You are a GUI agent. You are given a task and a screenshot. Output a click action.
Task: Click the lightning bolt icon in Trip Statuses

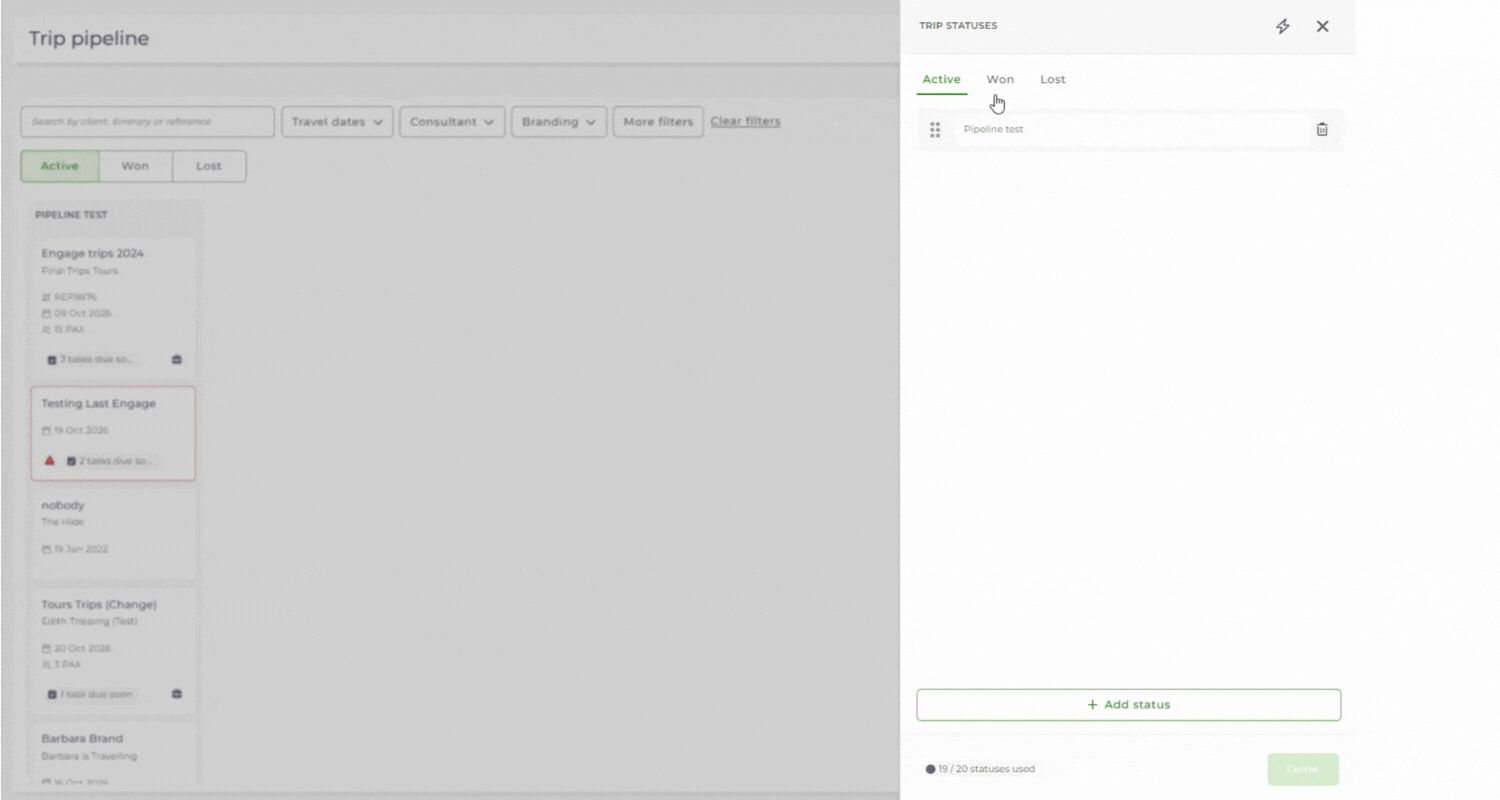(x=1283, y=27)
